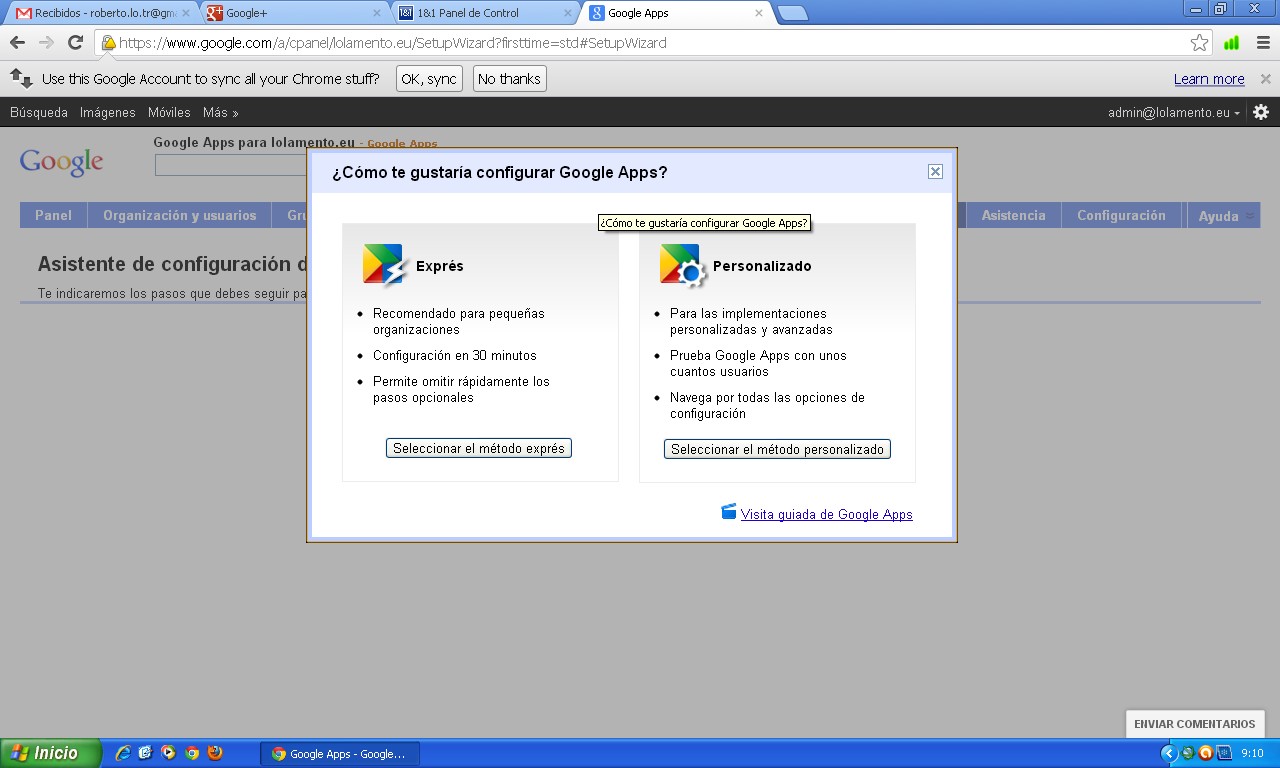Open the Asistencia tab
Image resolution: width=1280 pixels, height=768 pixels.
click(1013, 215)
